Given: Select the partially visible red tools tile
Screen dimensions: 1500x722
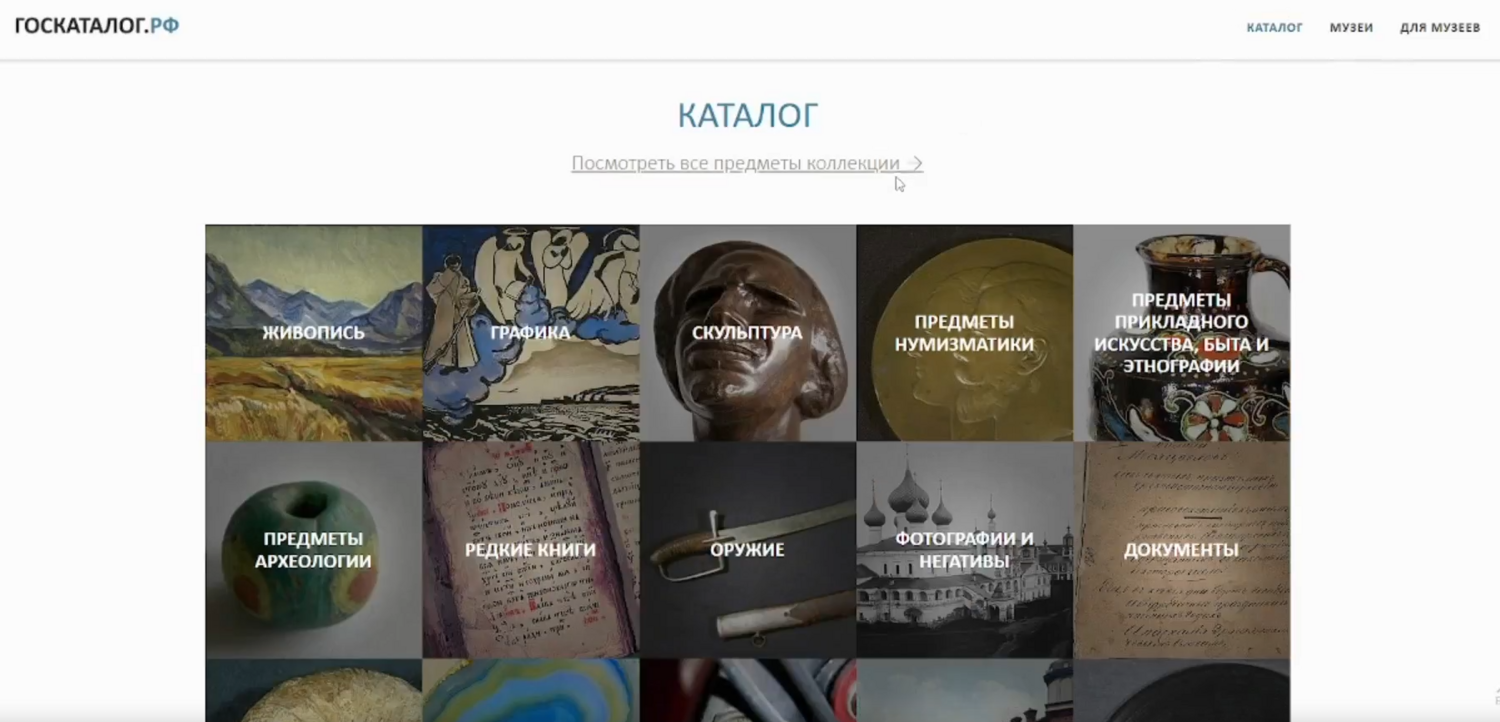Looking at the screenshot, I should click(748, 690).
